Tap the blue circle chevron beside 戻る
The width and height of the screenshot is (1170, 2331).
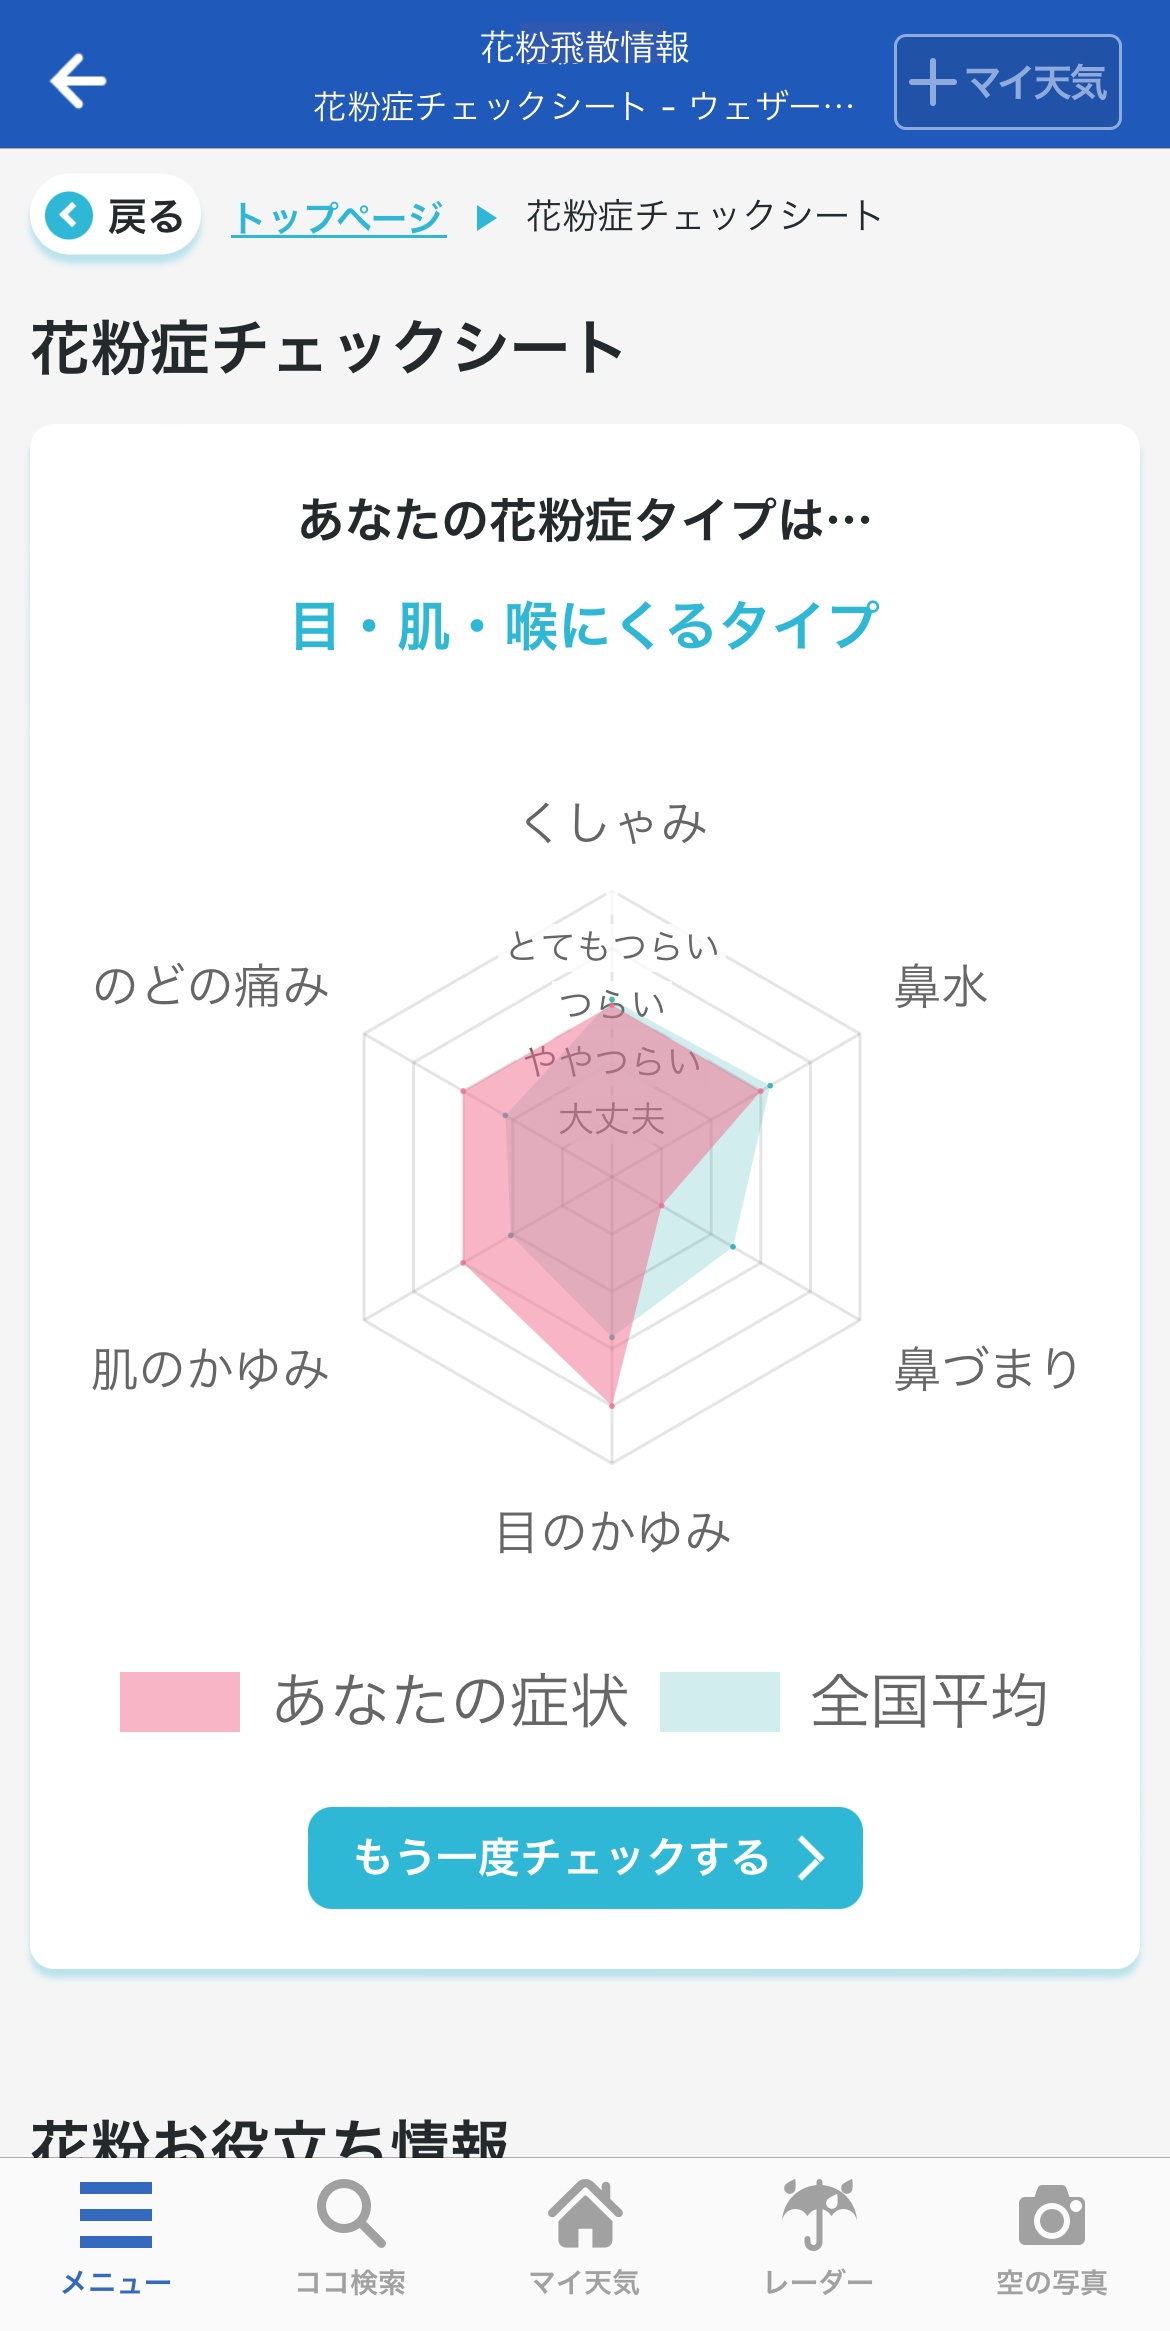pos(69,215)
